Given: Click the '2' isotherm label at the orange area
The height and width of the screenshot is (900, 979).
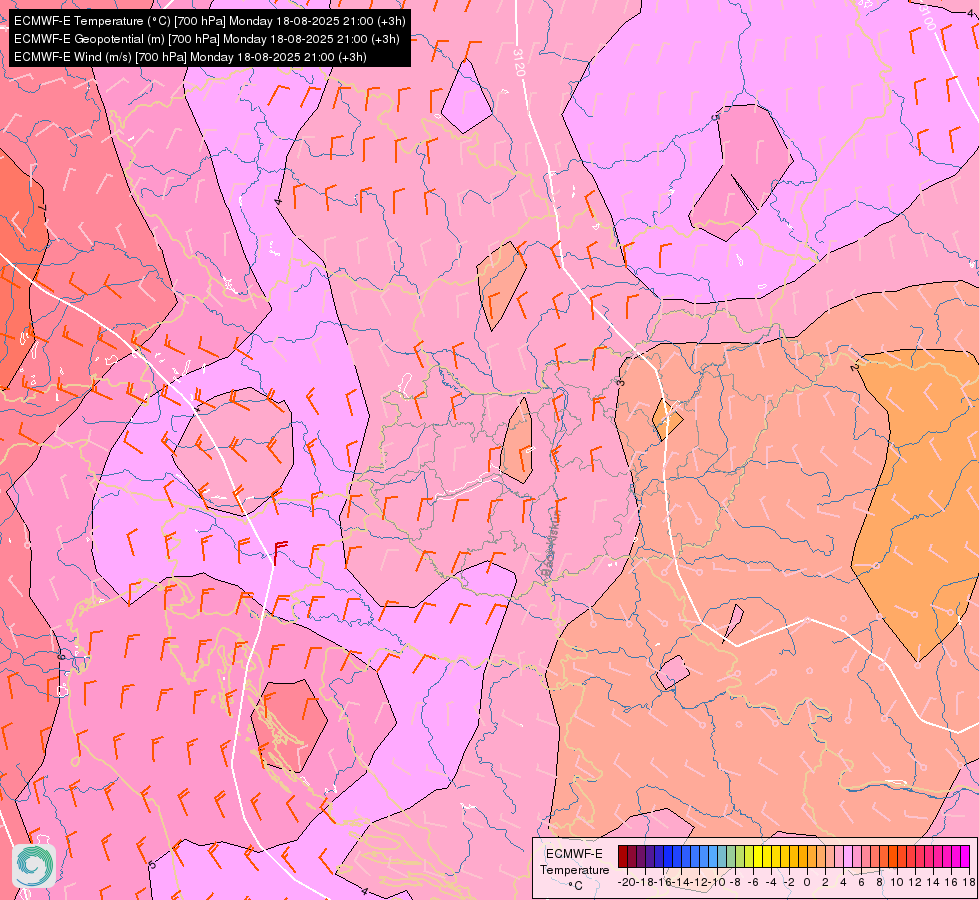Looking at the screenshot, I should [854, 367].
